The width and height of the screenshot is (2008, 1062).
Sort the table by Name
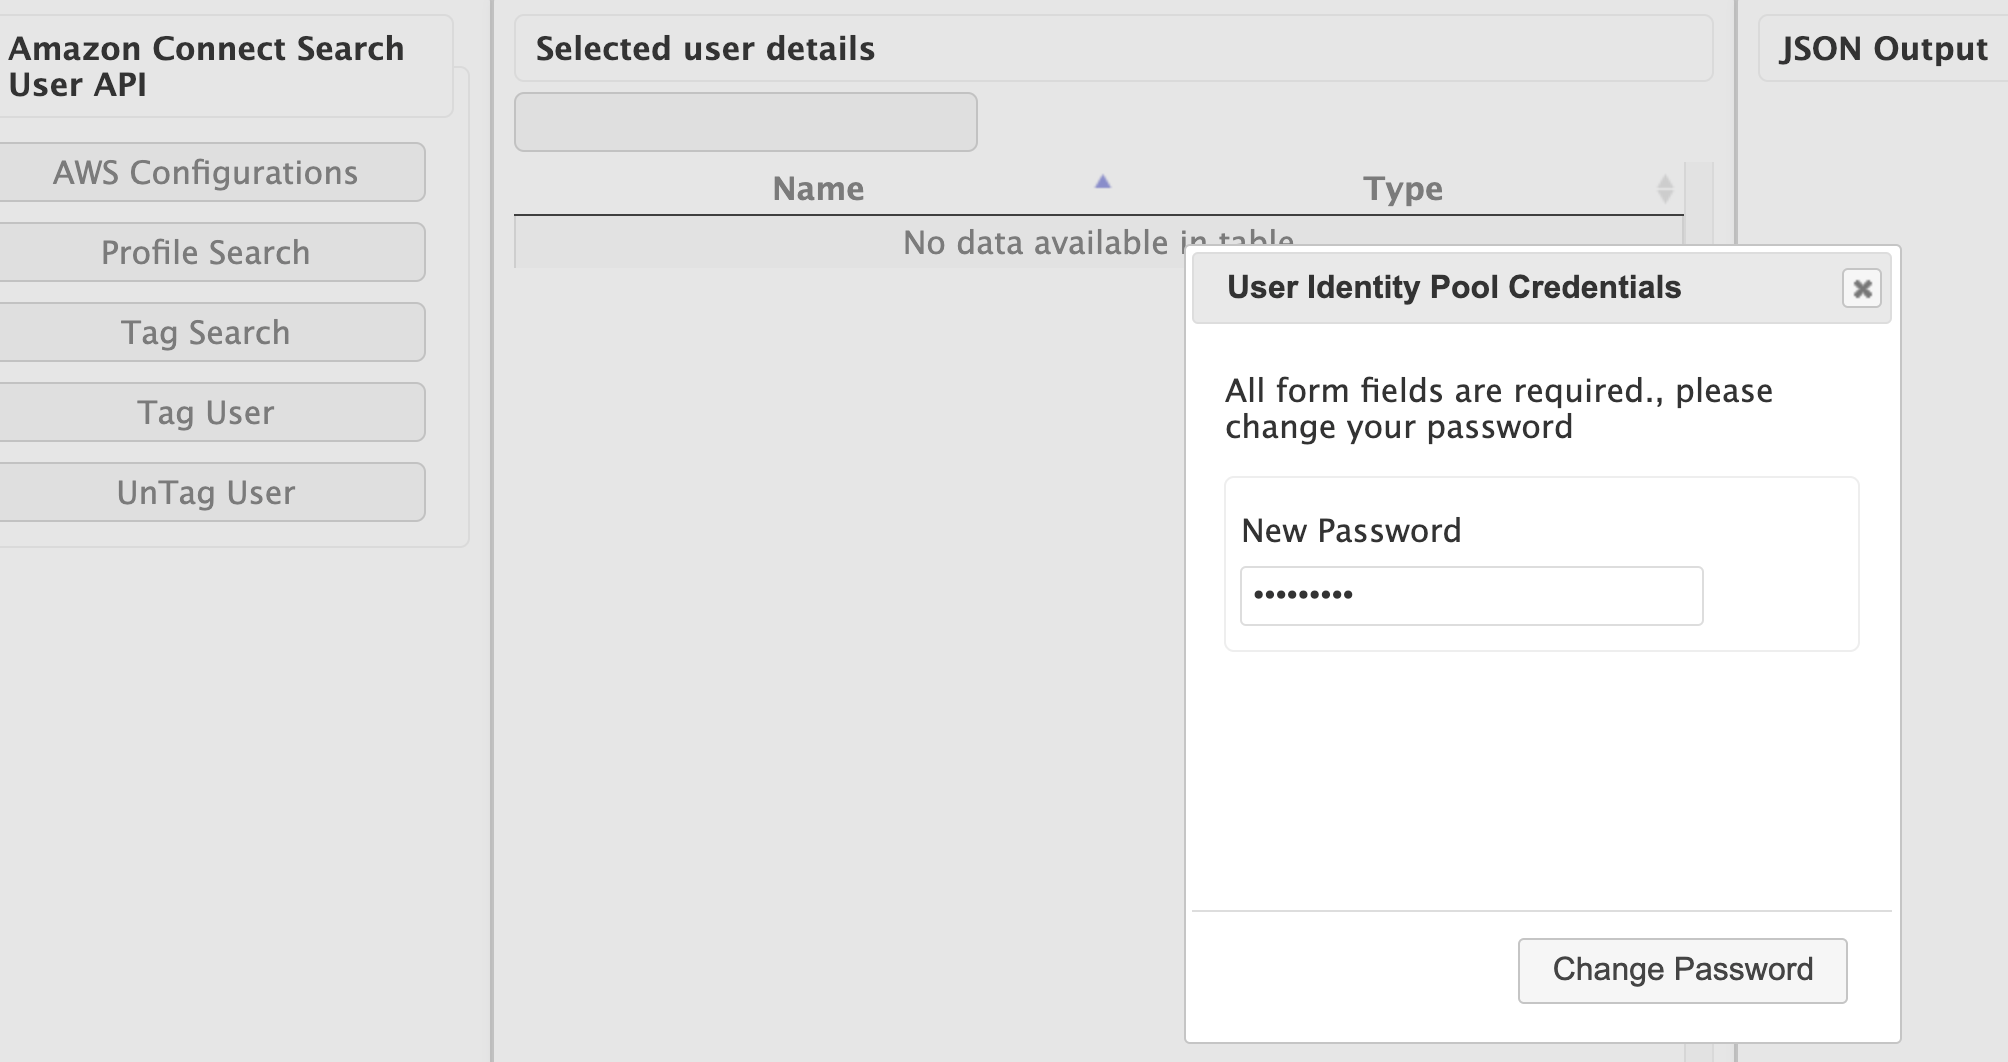click(x=818, y=188)
